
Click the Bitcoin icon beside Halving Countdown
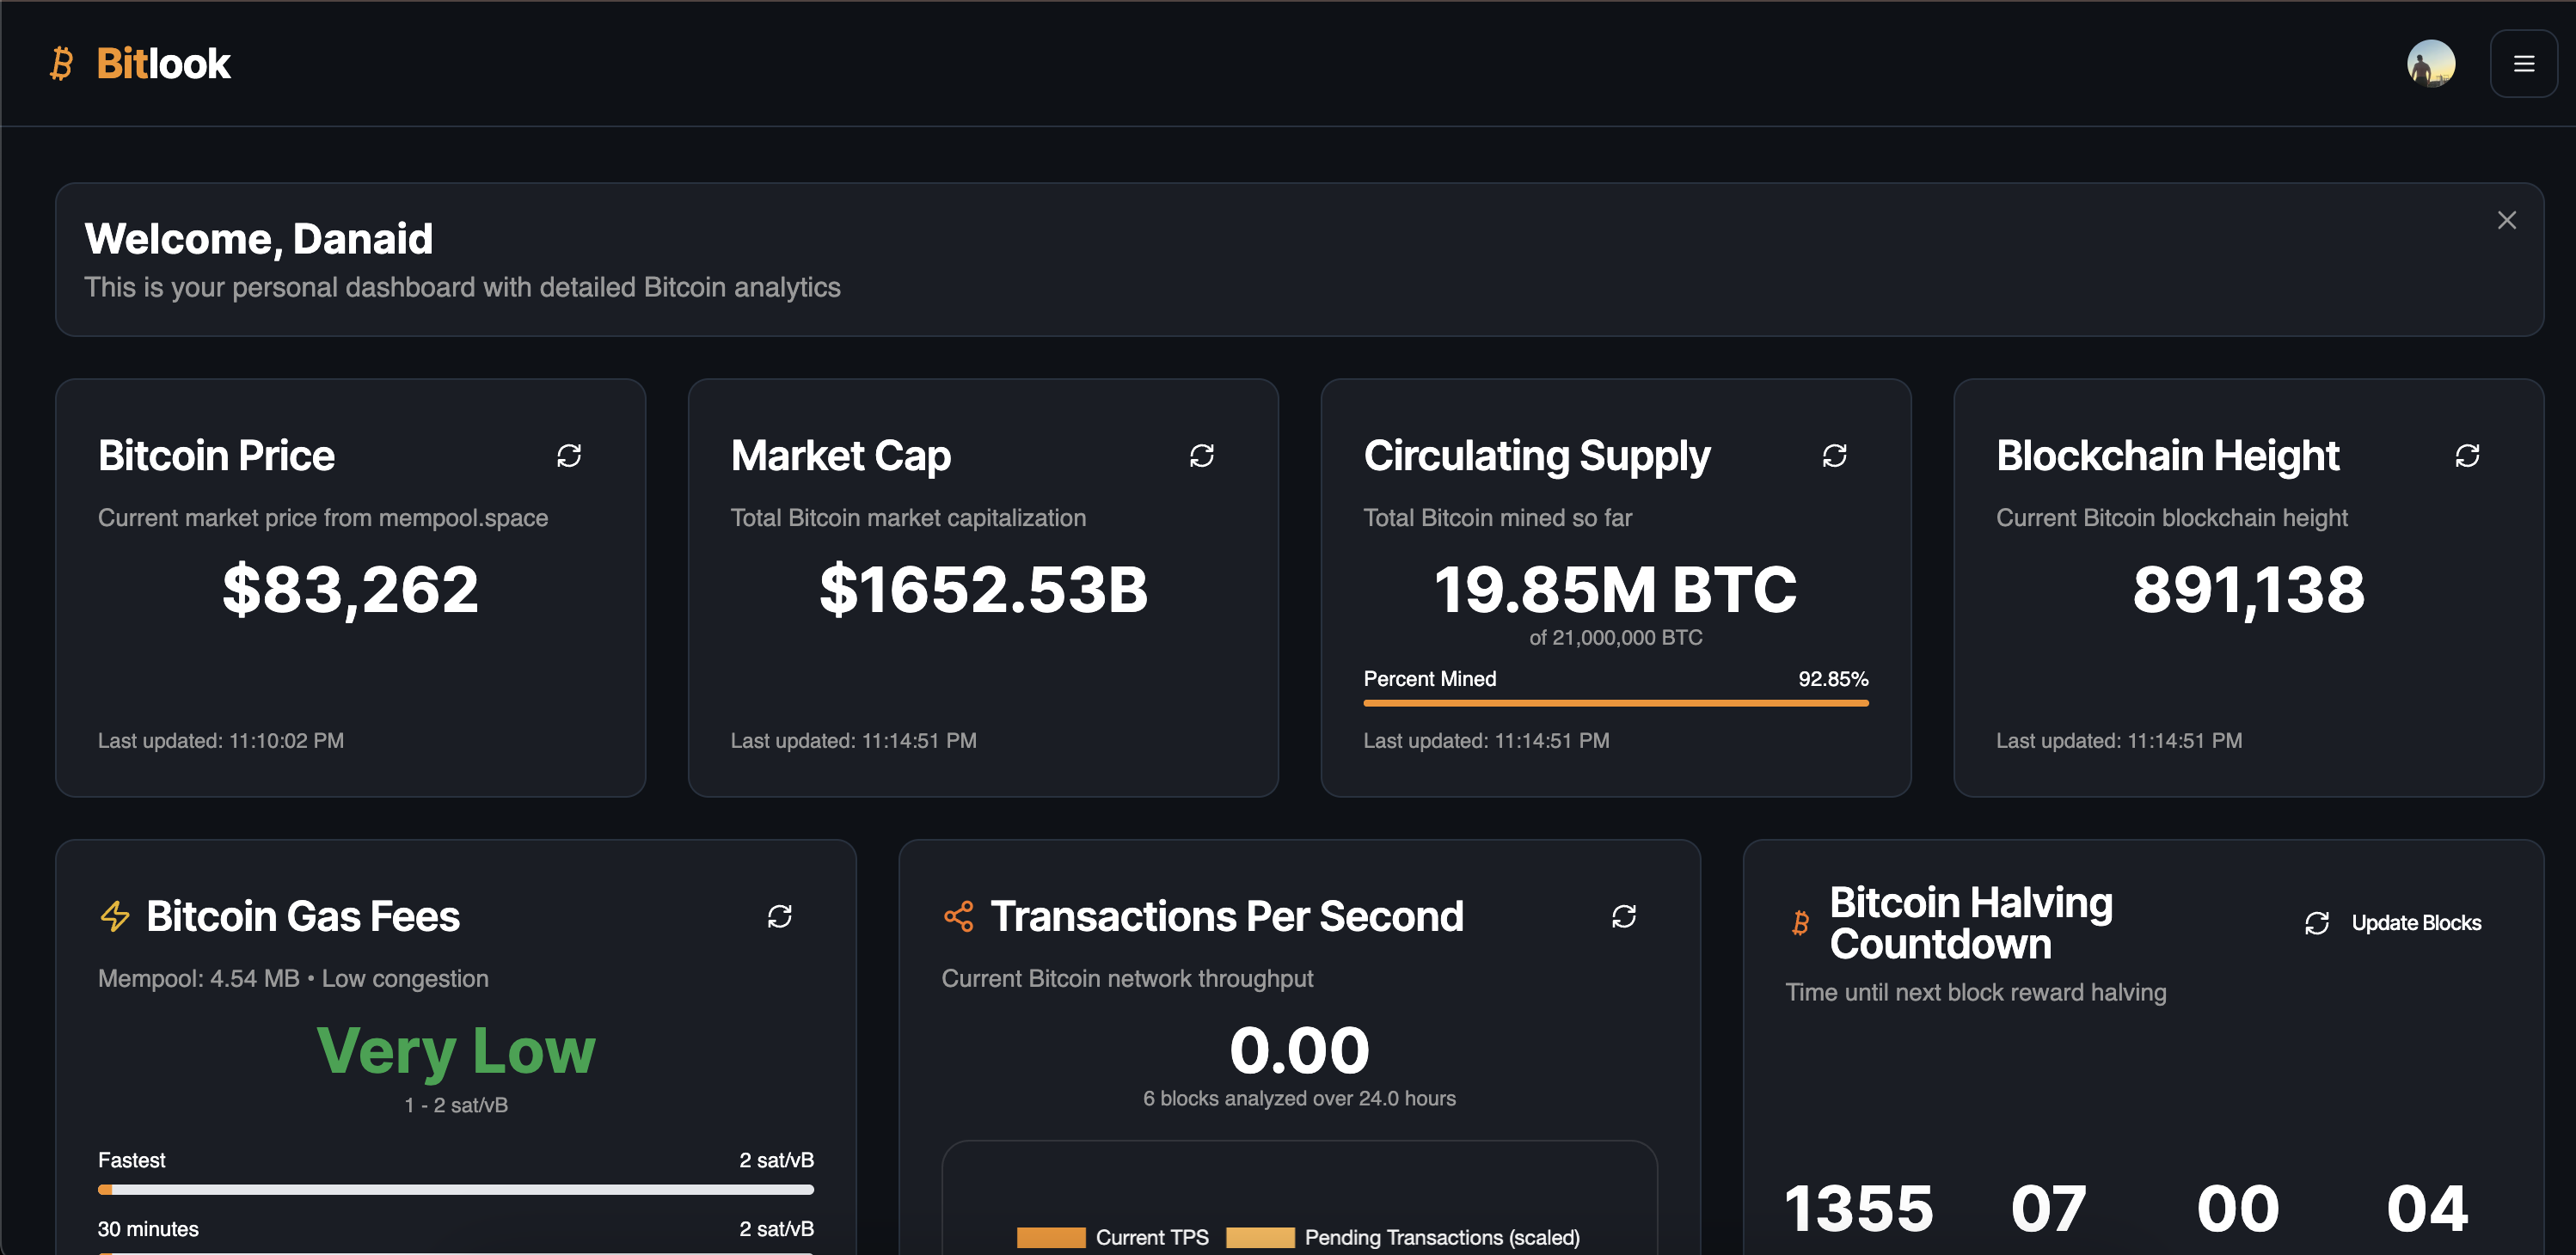pos(1800,922)
